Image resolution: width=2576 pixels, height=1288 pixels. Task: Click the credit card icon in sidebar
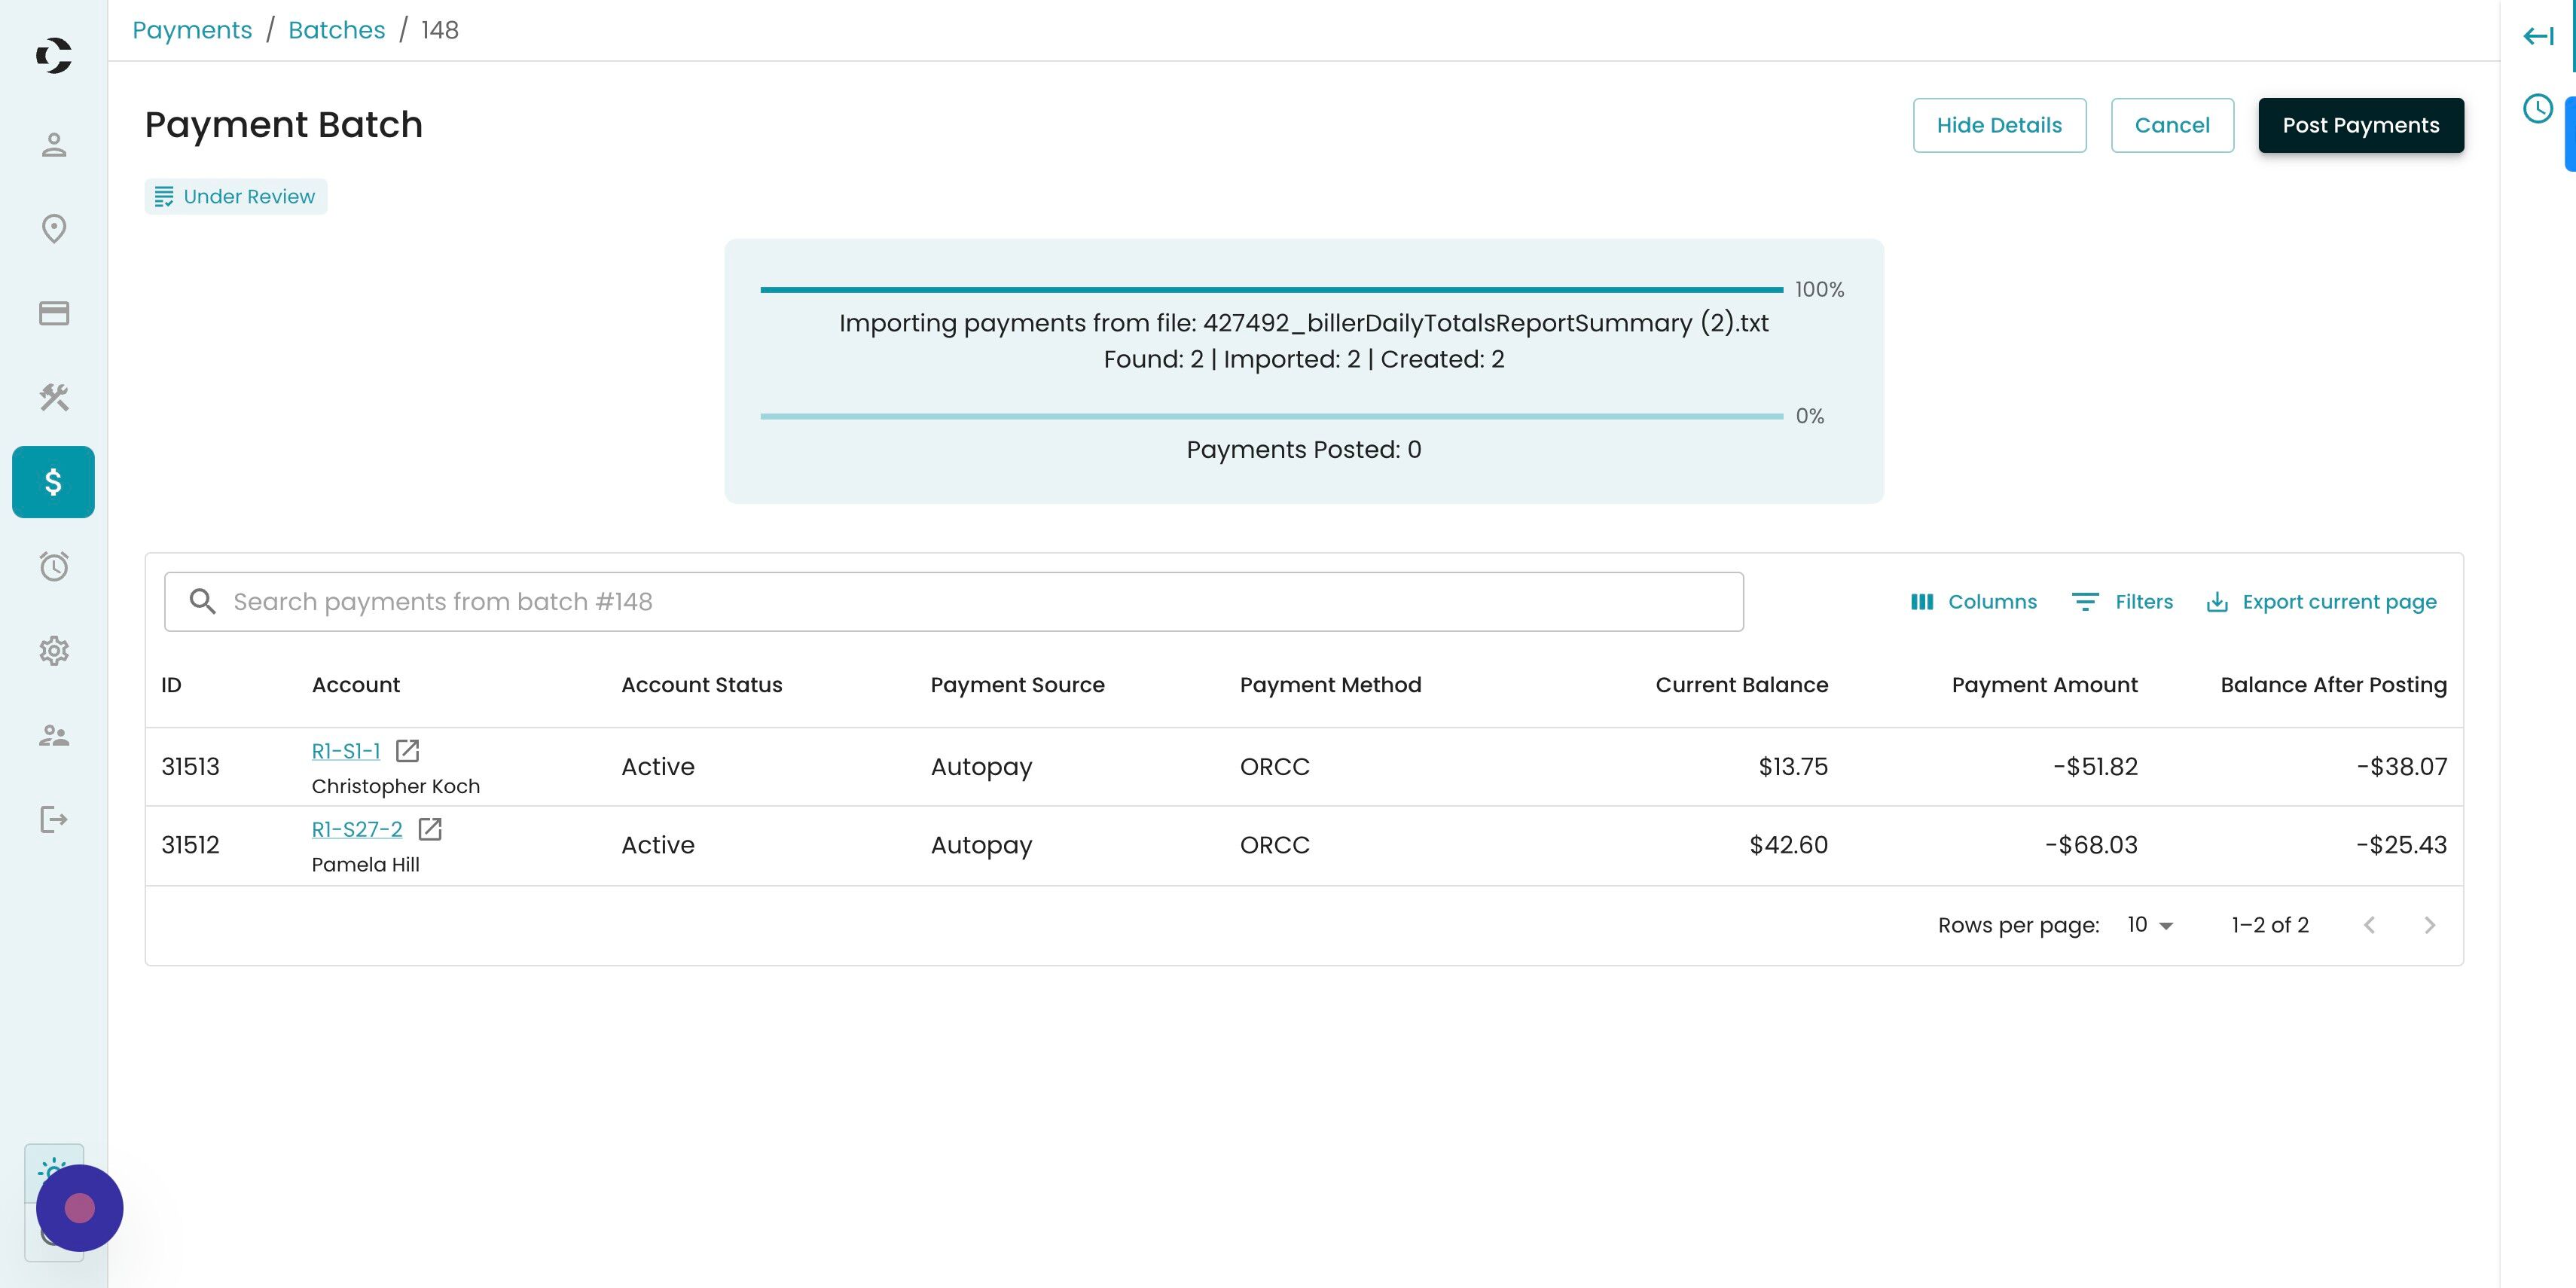tap(54, 313)
